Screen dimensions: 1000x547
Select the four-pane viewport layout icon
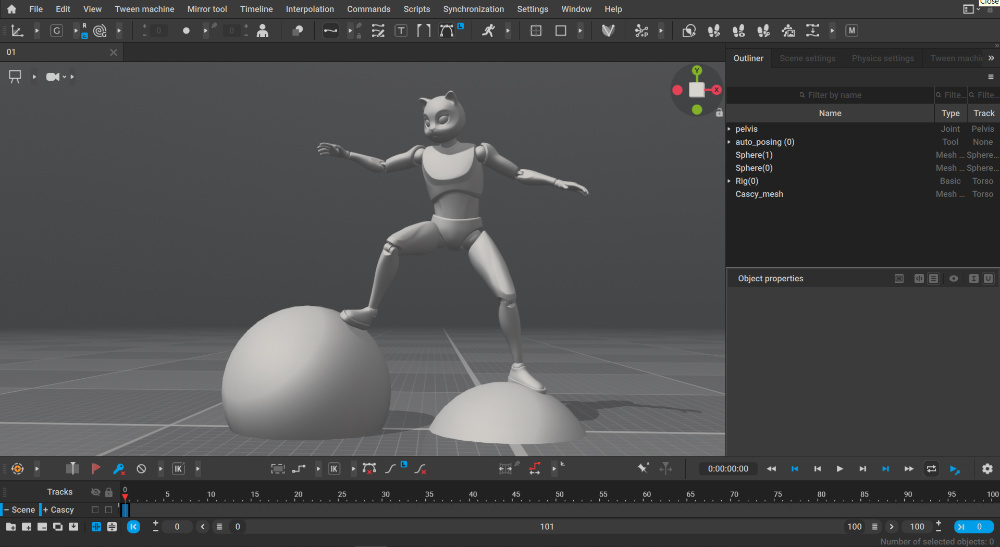pyautogui.click(x=536, y=31)
